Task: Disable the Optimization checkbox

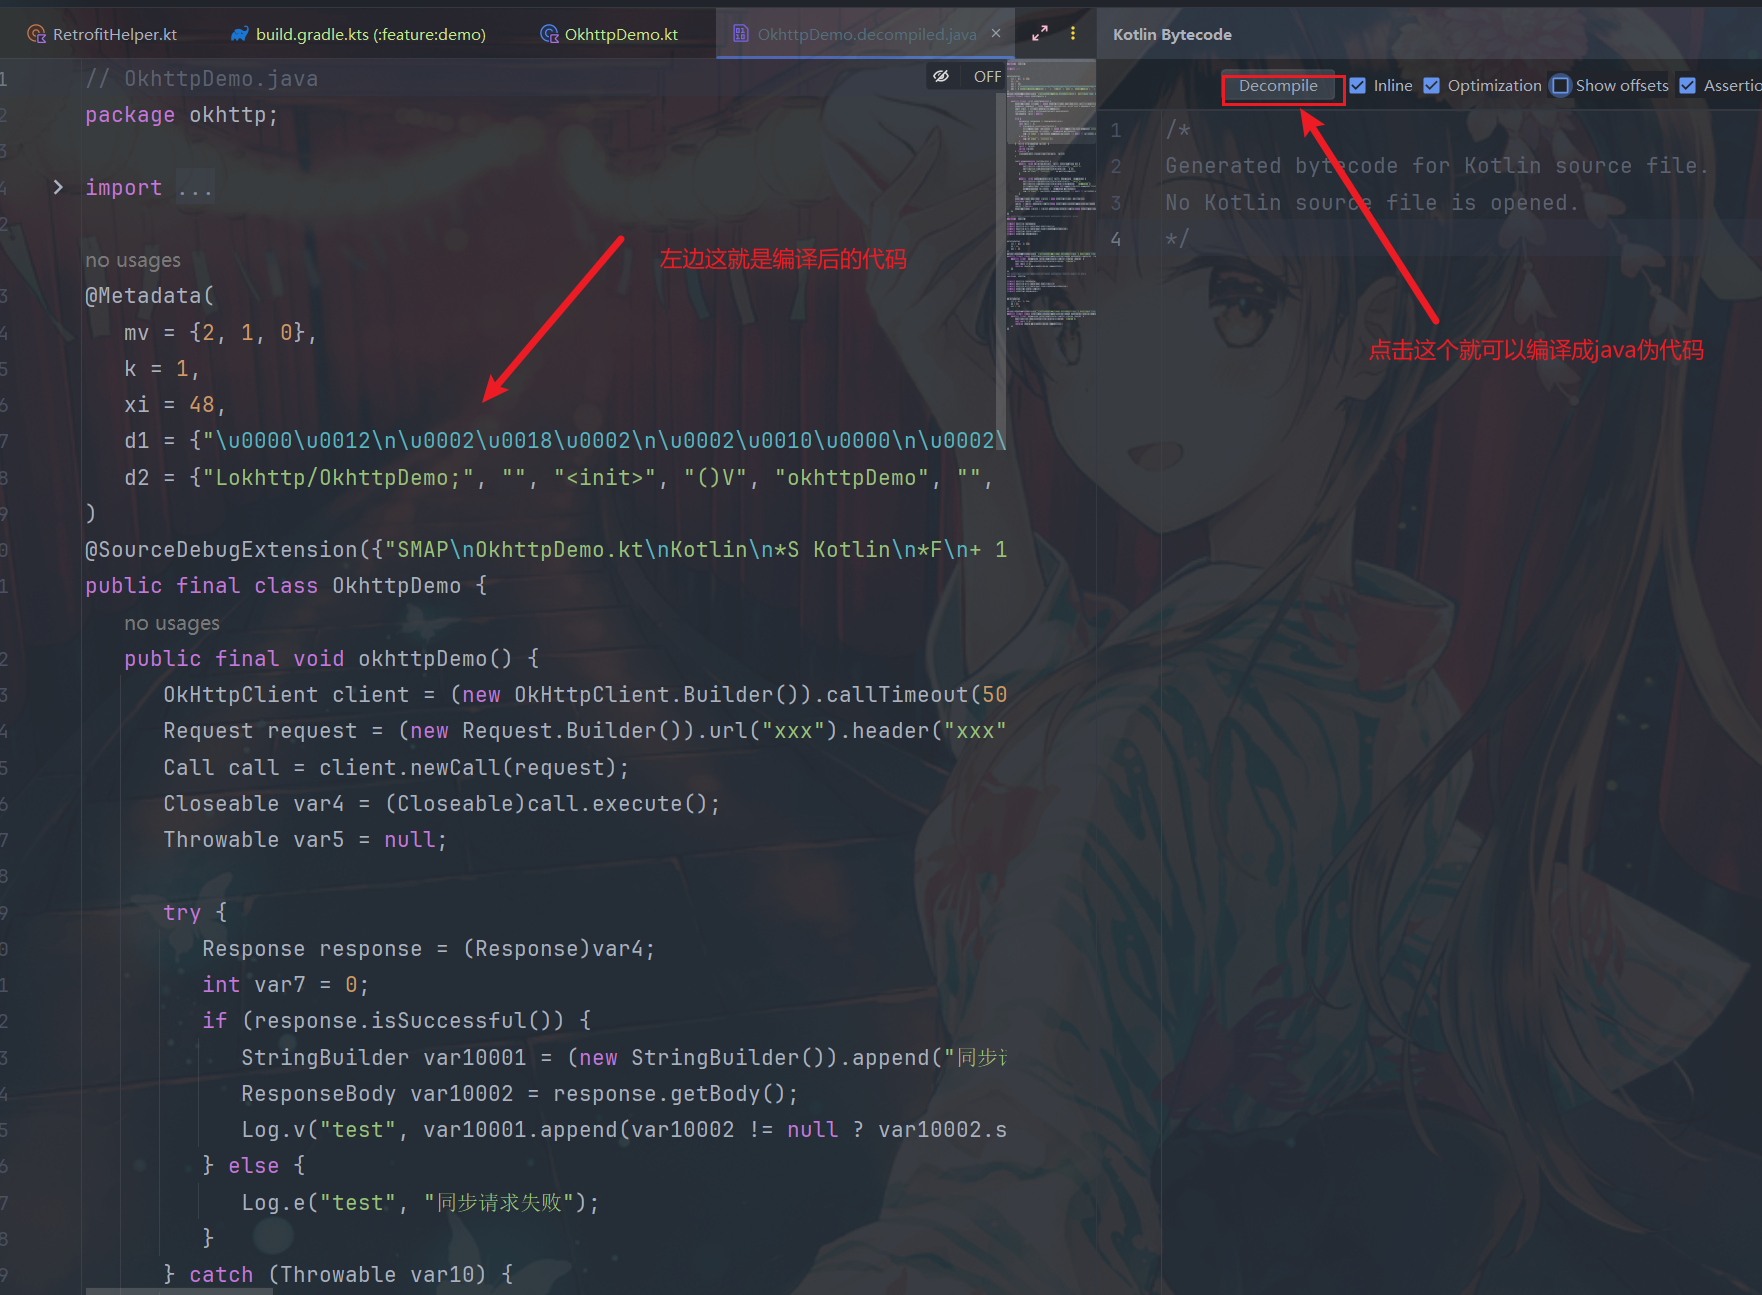Action: click(x=1432, y=86)
